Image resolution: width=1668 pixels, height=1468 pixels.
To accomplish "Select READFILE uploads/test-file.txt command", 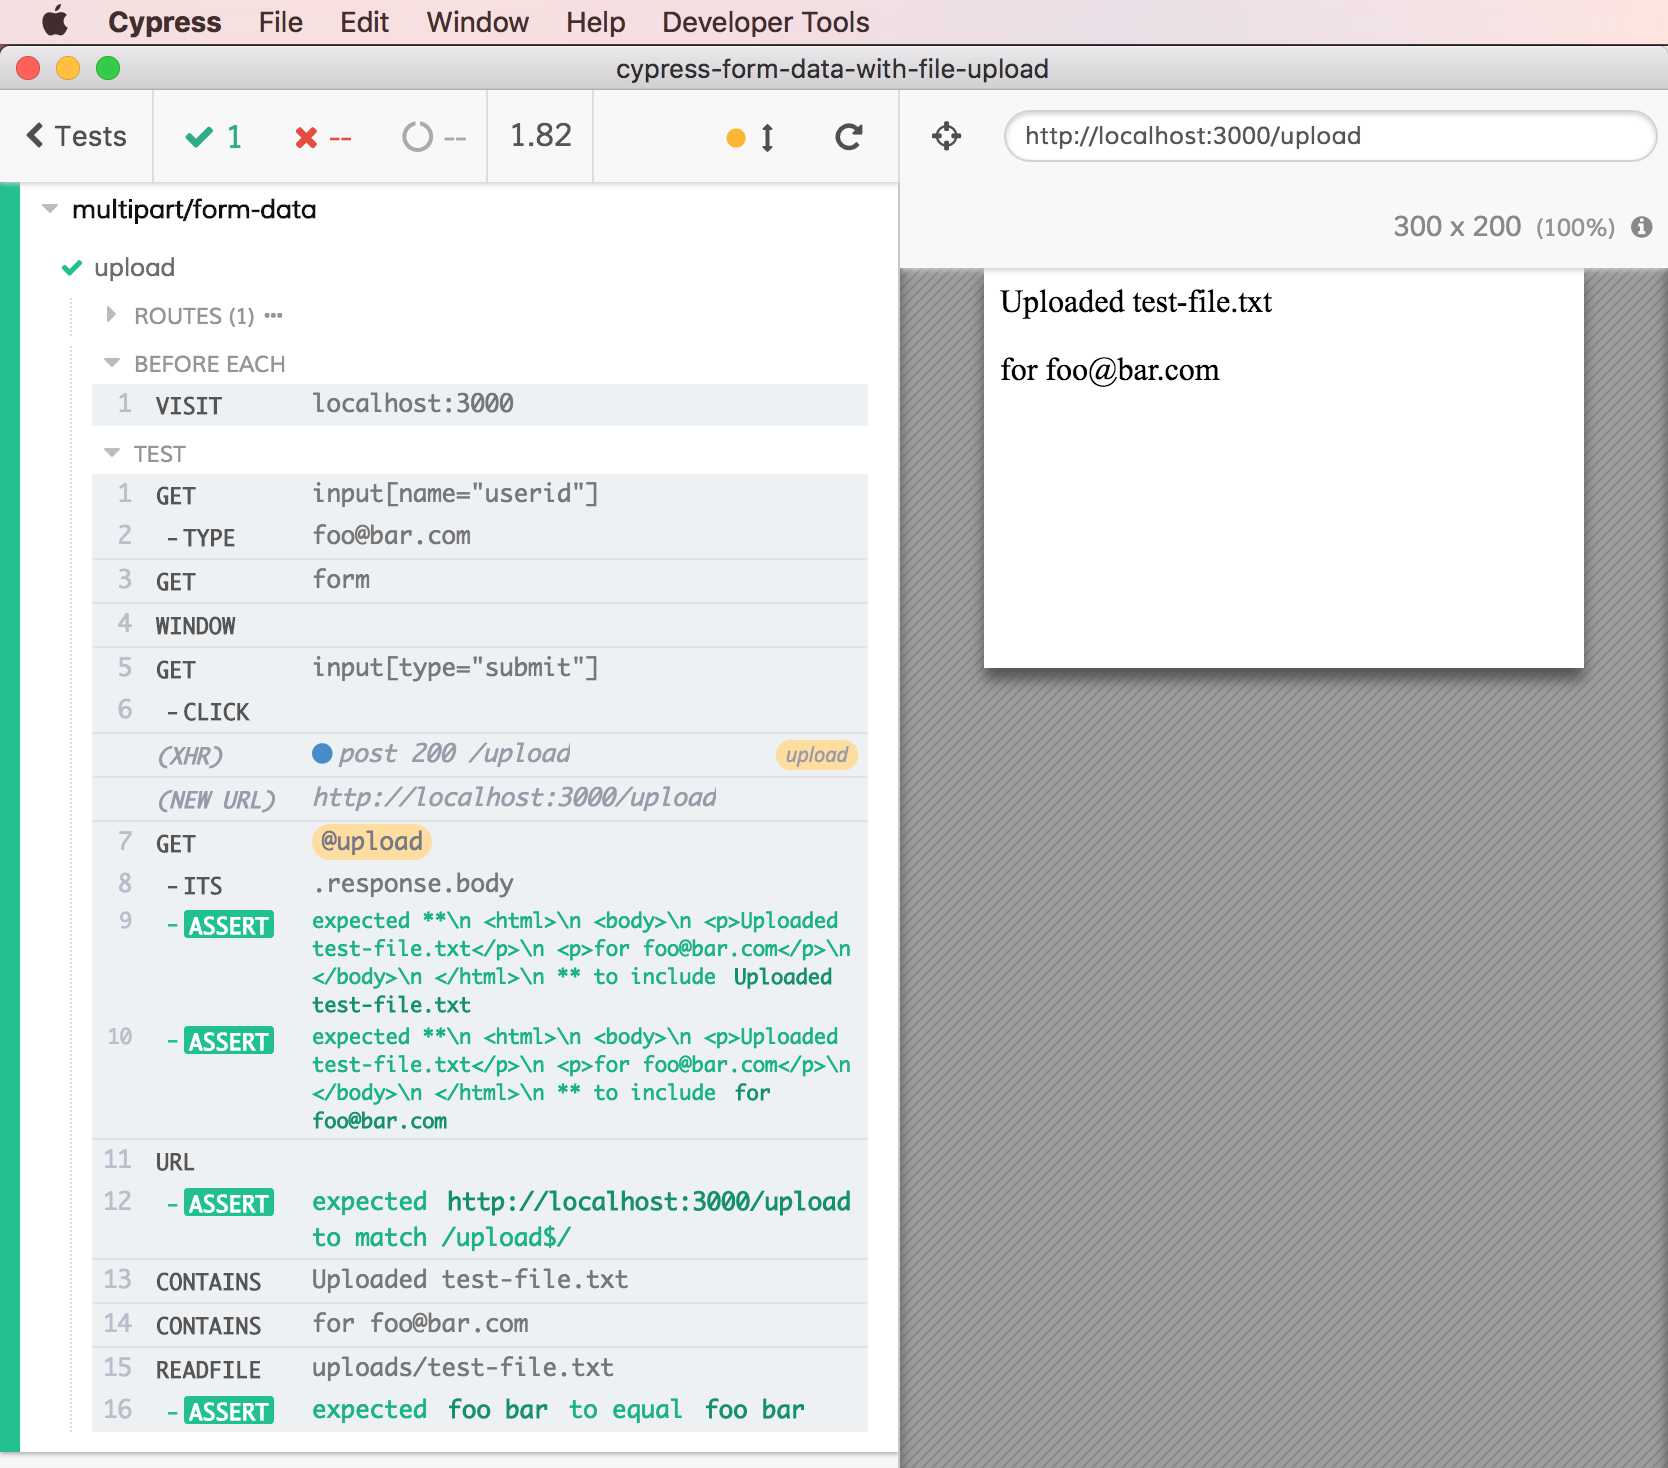I will pos(480,1369).
